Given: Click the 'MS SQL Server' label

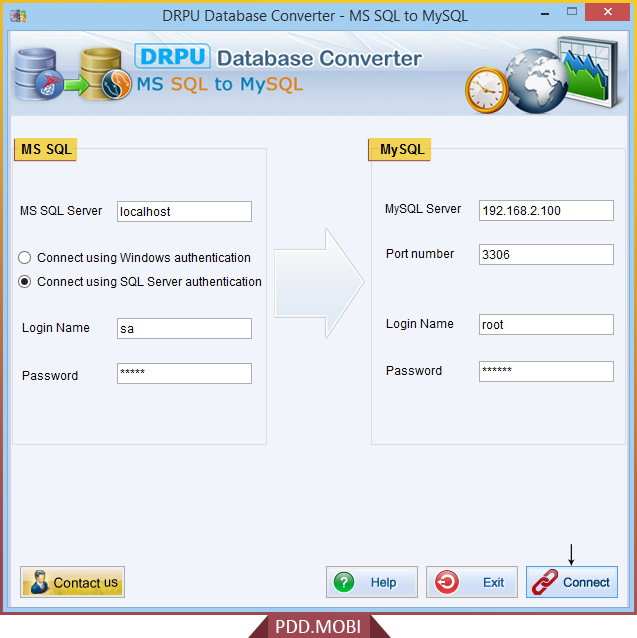Looking at the screenshot, I should 61,211.
